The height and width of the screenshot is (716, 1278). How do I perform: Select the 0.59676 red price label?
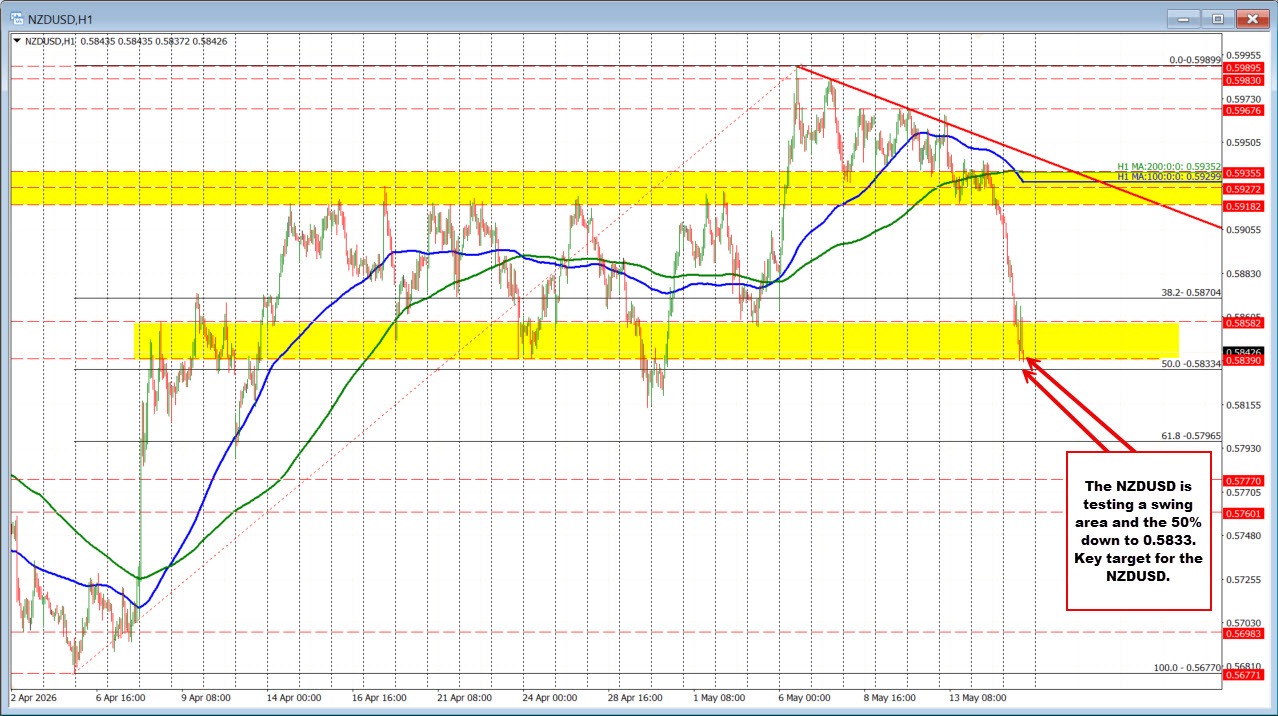[1246, 110]
